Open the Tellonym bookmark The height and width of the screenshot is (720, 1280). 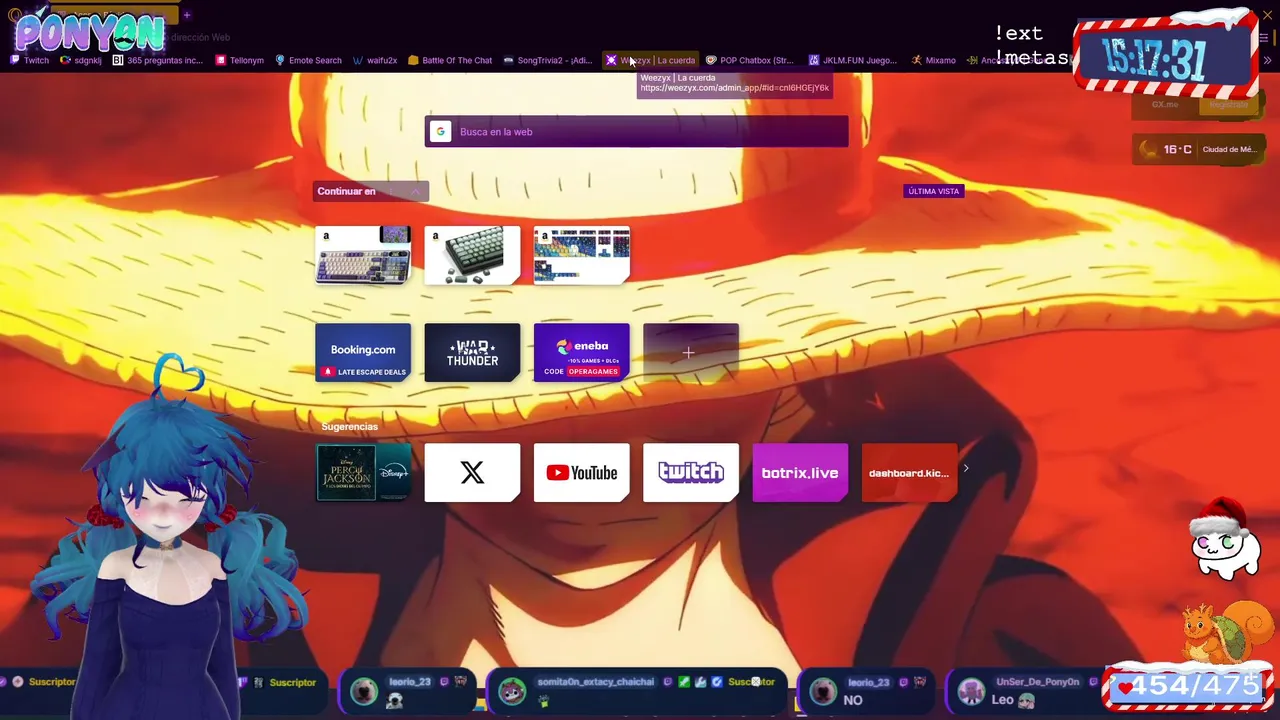coord(240,60)
